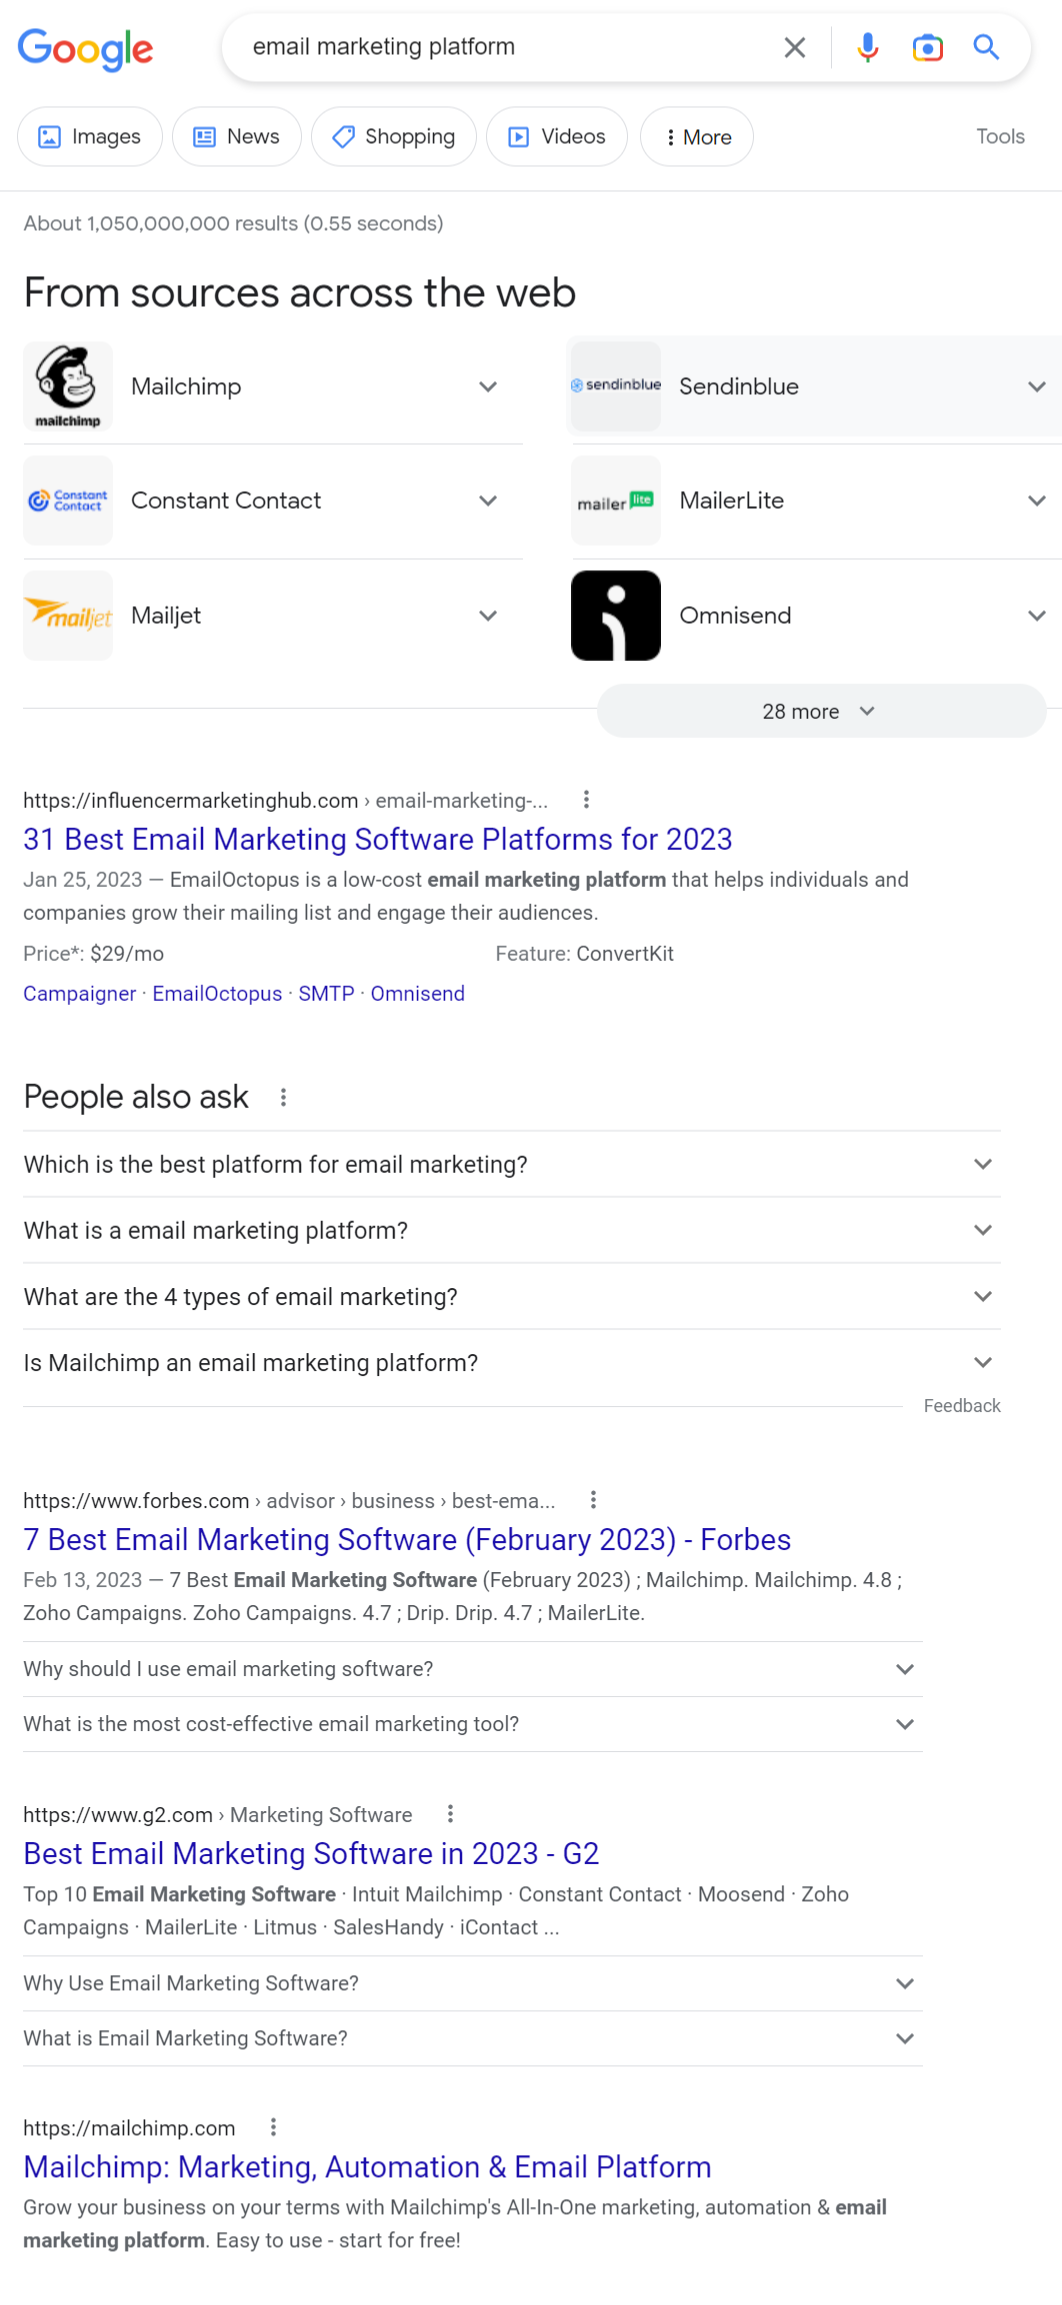Expand "Which is the best platform" question

point(983,1164)
